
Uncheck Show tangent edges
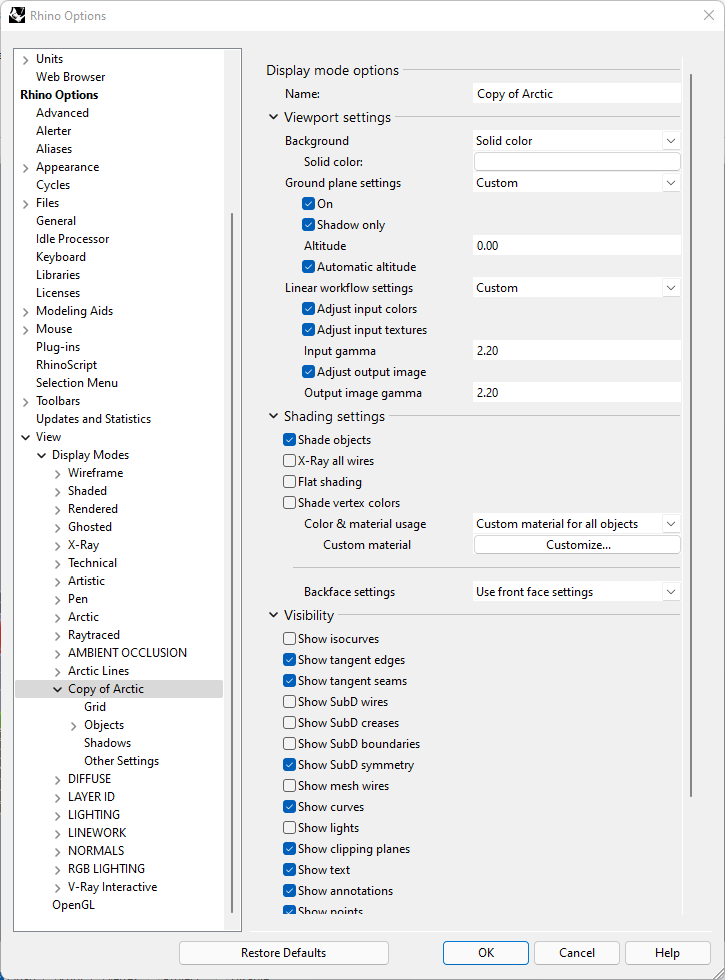pyautogui.click(x=289, y=659)
